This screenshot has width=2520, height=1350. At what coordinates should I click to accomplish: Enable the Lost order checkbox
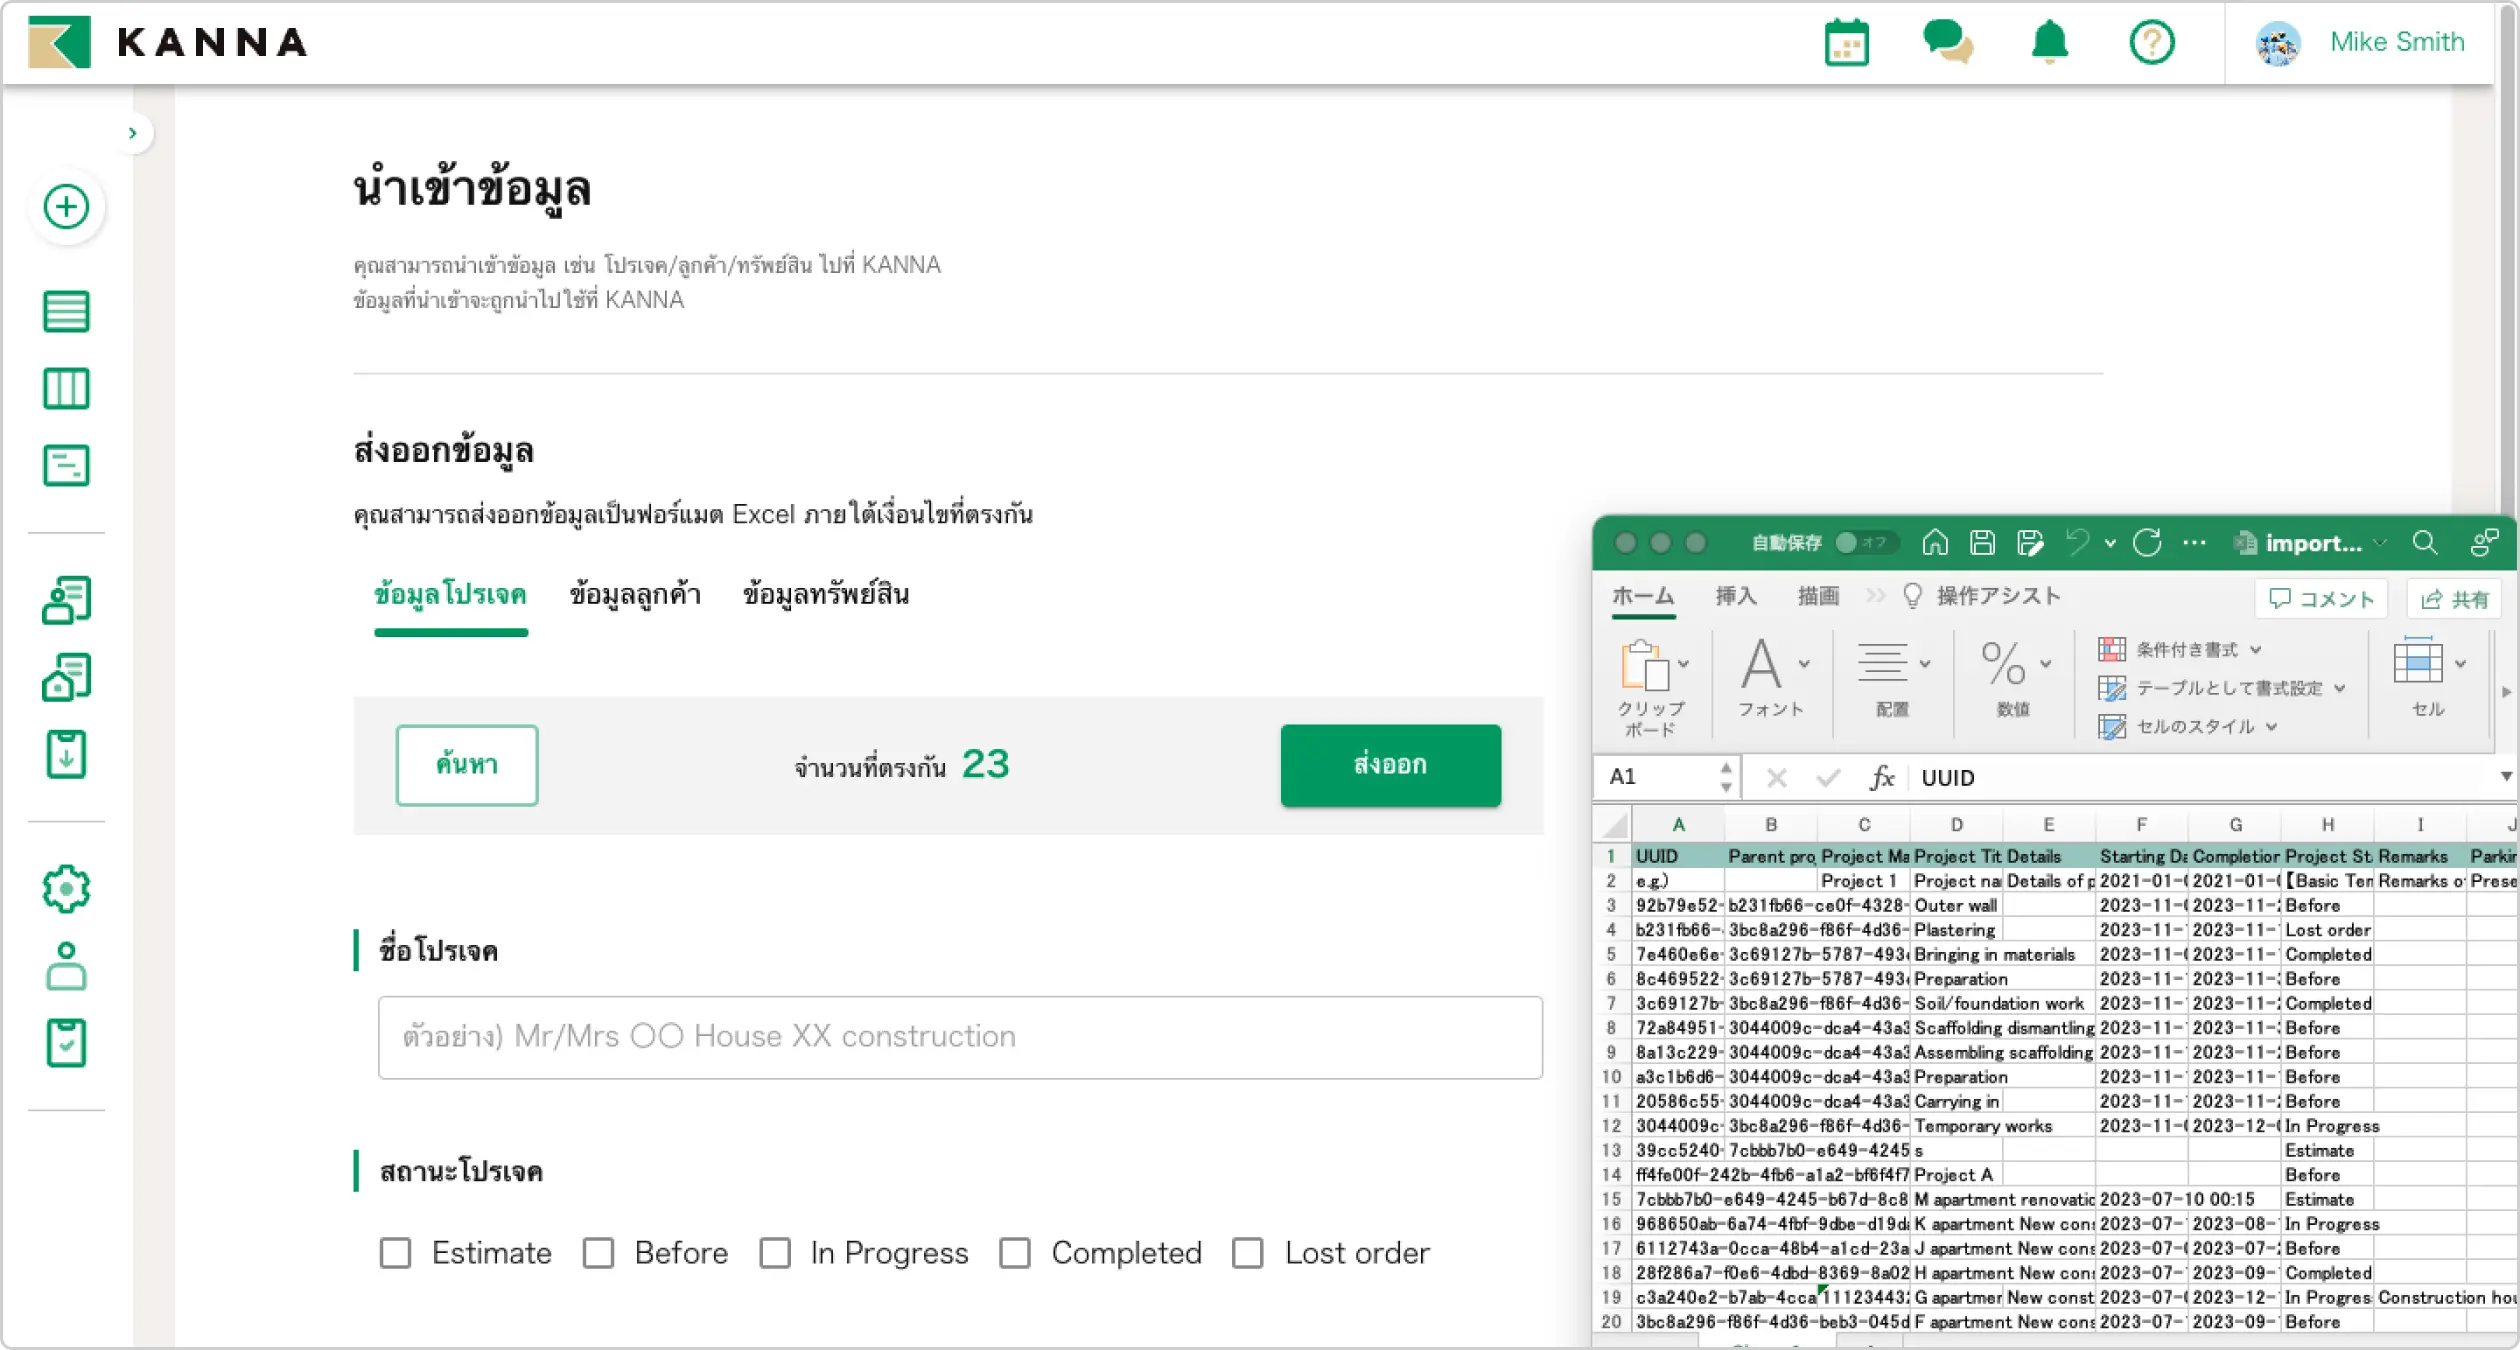1248,1253
